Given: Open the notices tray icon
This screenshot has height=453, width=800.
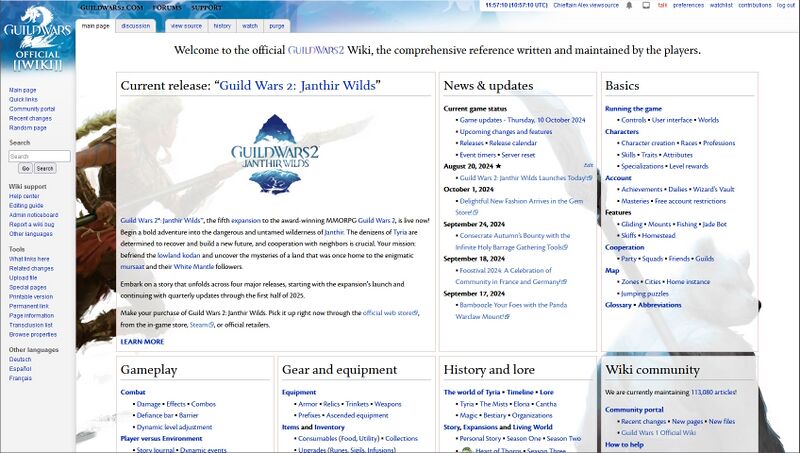Looking at the screenshot, I should coord(646,5).
